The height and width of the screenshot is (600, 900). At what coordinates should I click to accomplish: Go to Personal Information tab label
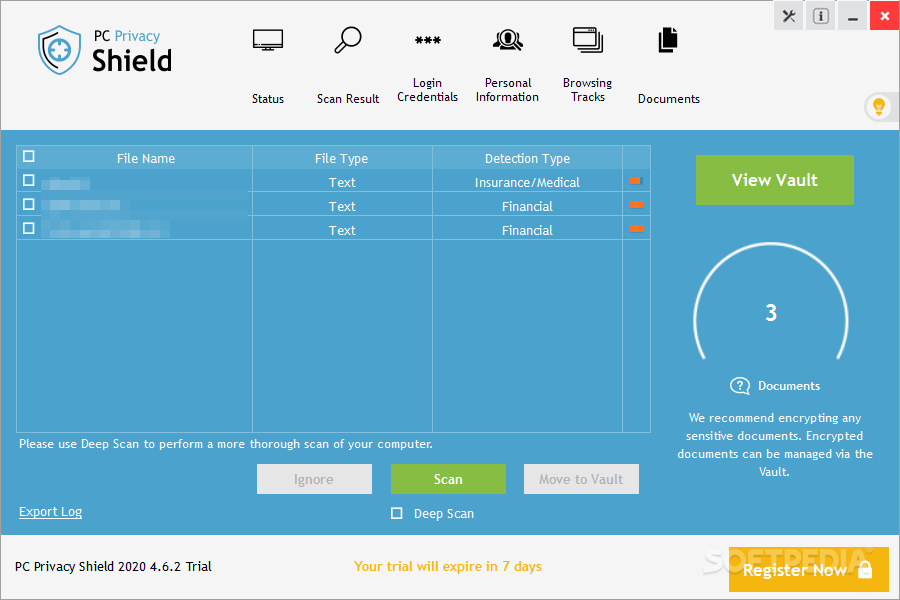pyautogui.click(x=507, y=90)
